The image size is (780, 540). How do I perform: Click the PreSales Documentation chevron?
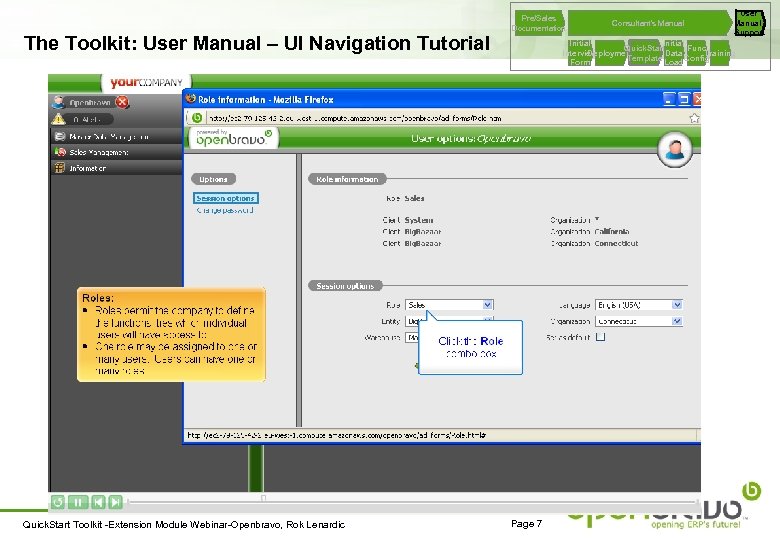539,23
